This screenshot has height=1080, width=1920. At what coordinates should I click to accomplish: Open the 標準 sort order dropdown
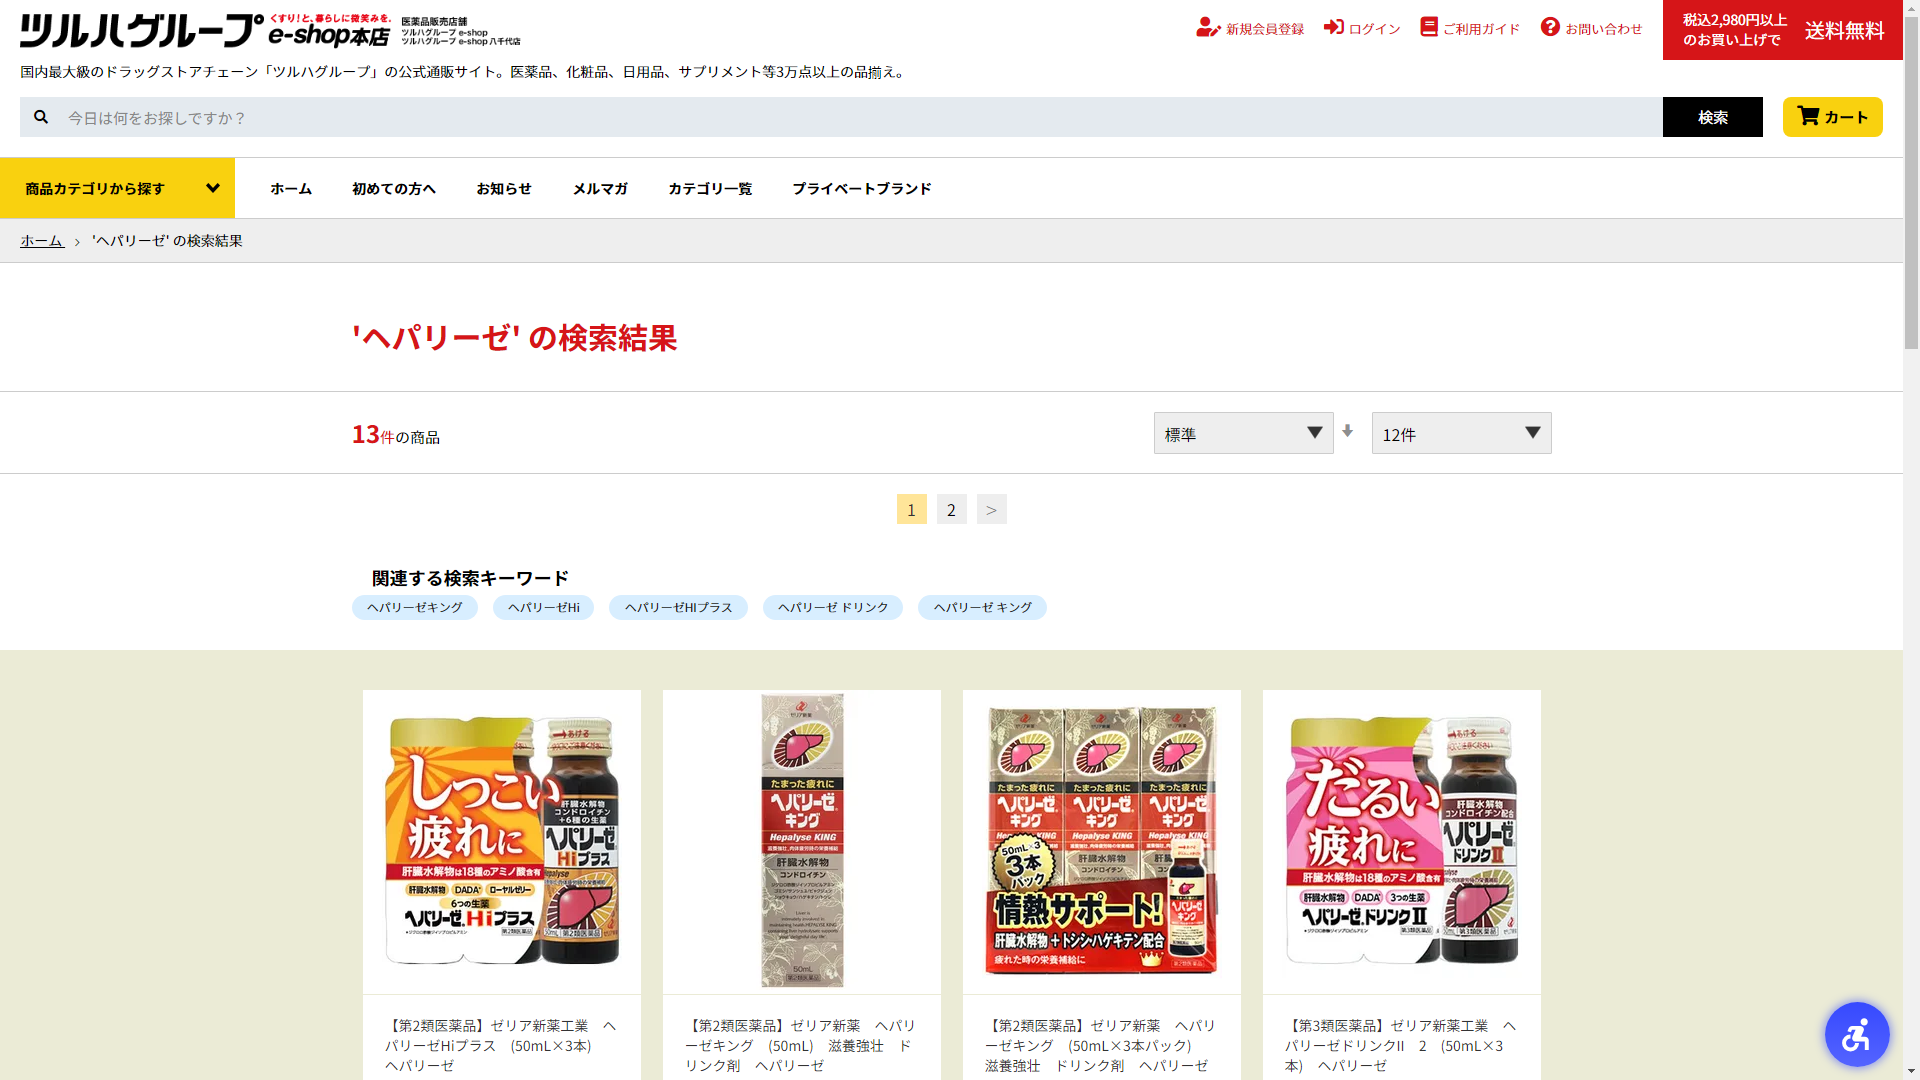(1243, 433)
